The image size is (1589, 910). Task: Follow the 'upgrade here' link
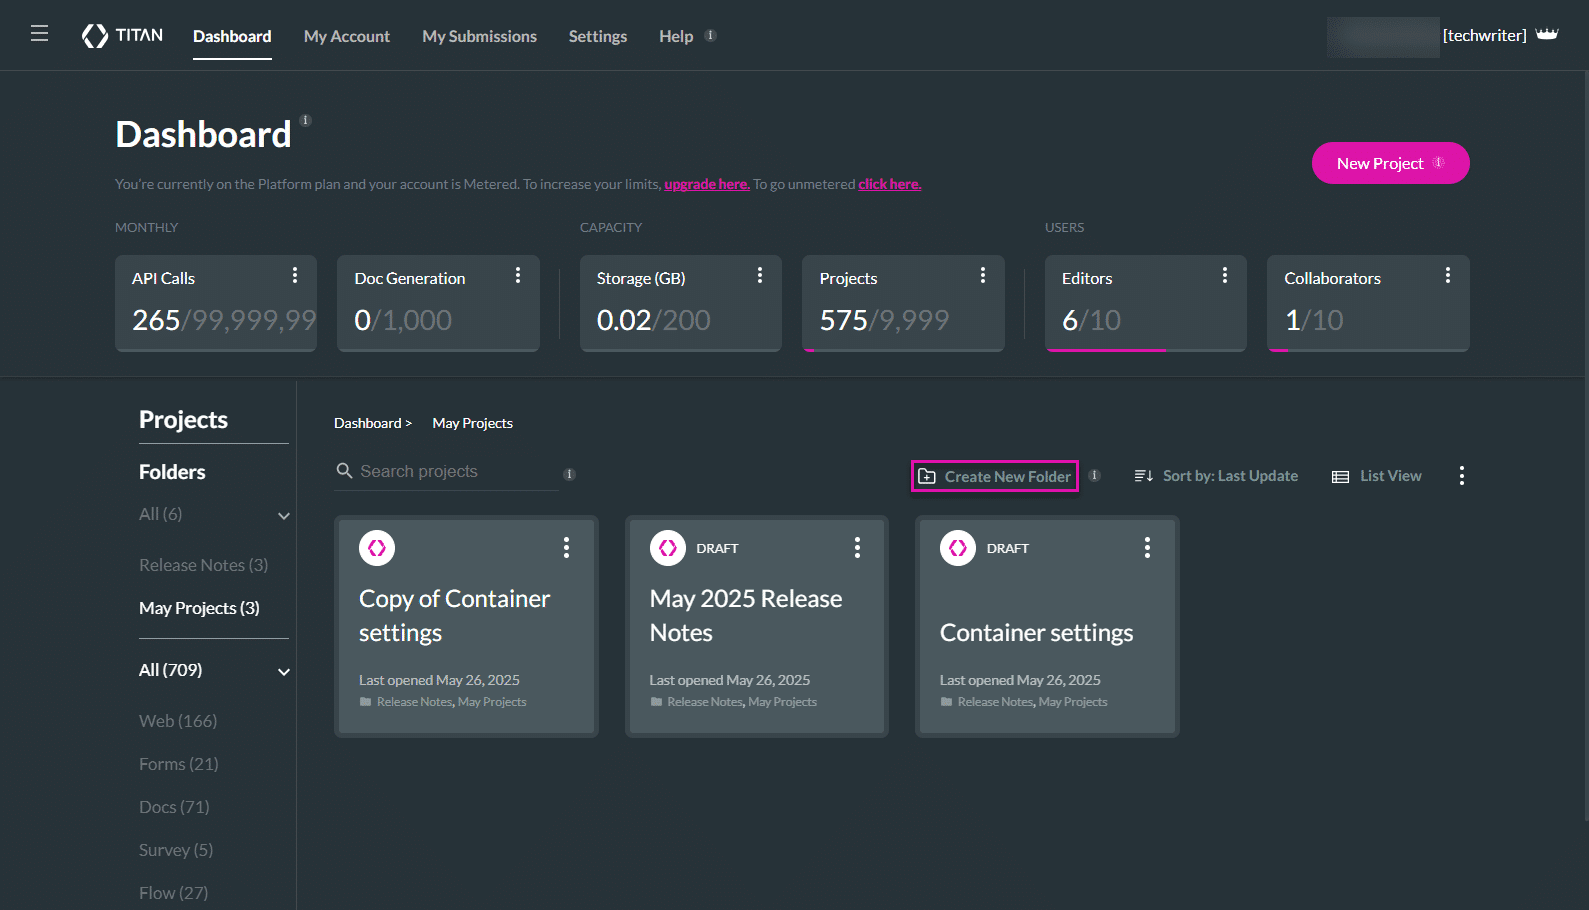coord(706,184)
